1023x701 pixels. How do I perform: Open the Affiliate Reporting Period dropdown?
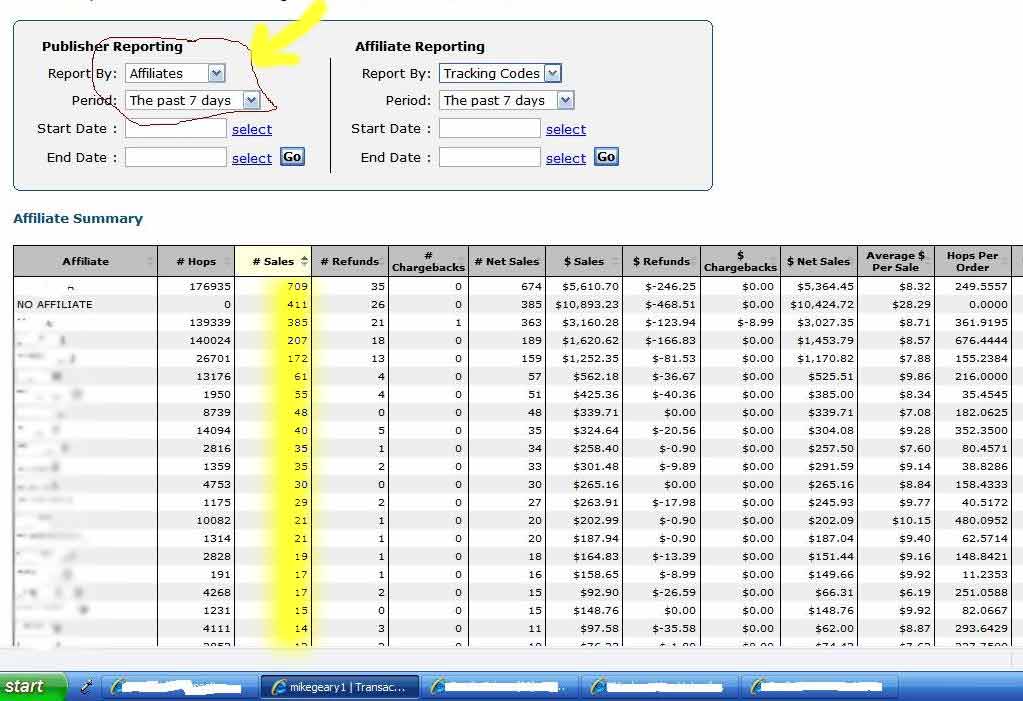pos(565,100)
